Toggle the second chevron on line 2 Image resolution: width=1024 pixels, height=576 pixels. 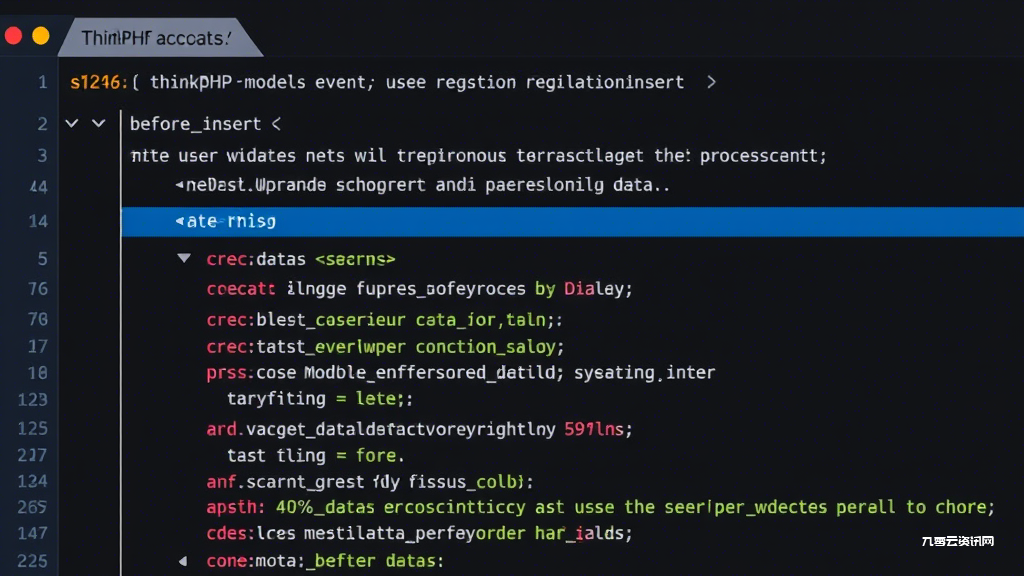[x=99, y=123]
